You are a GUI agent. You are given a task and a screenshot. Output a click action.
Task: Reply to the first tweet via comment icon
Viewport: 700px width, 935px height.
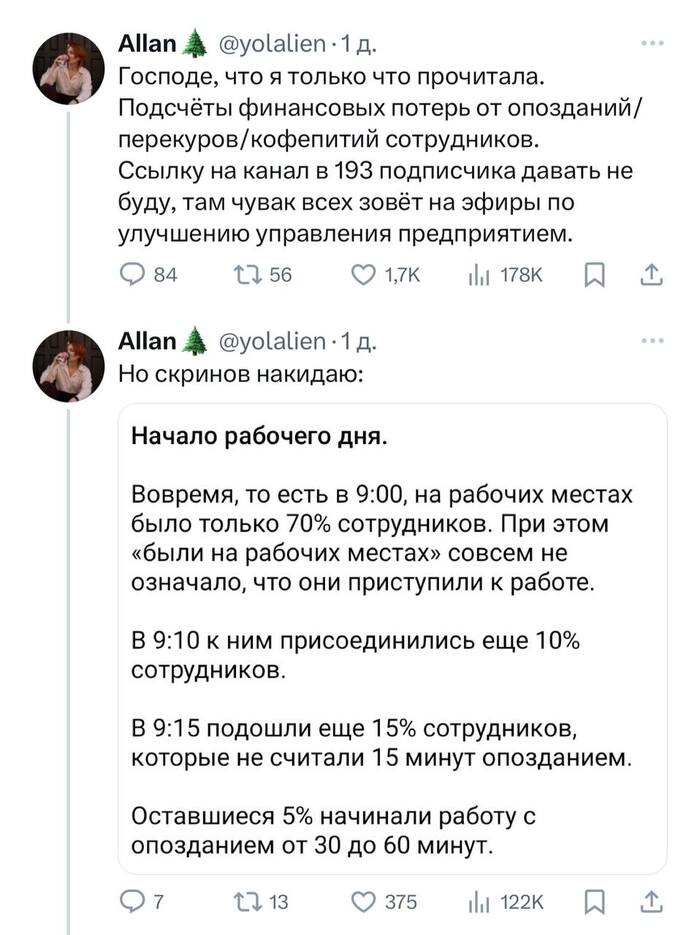[x=133, y=274]
